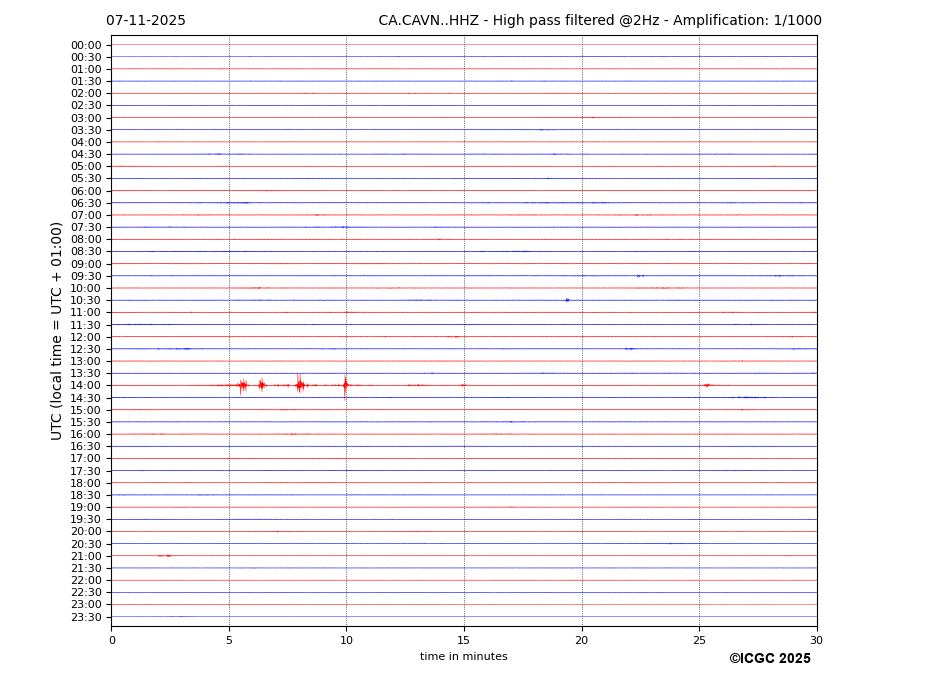Image resolution: width=927 pixels, height=696 pixels.
Task: Click the blue blip near minute 22 on 09:30
Action: pyautogui.click(x=640, y=276)
